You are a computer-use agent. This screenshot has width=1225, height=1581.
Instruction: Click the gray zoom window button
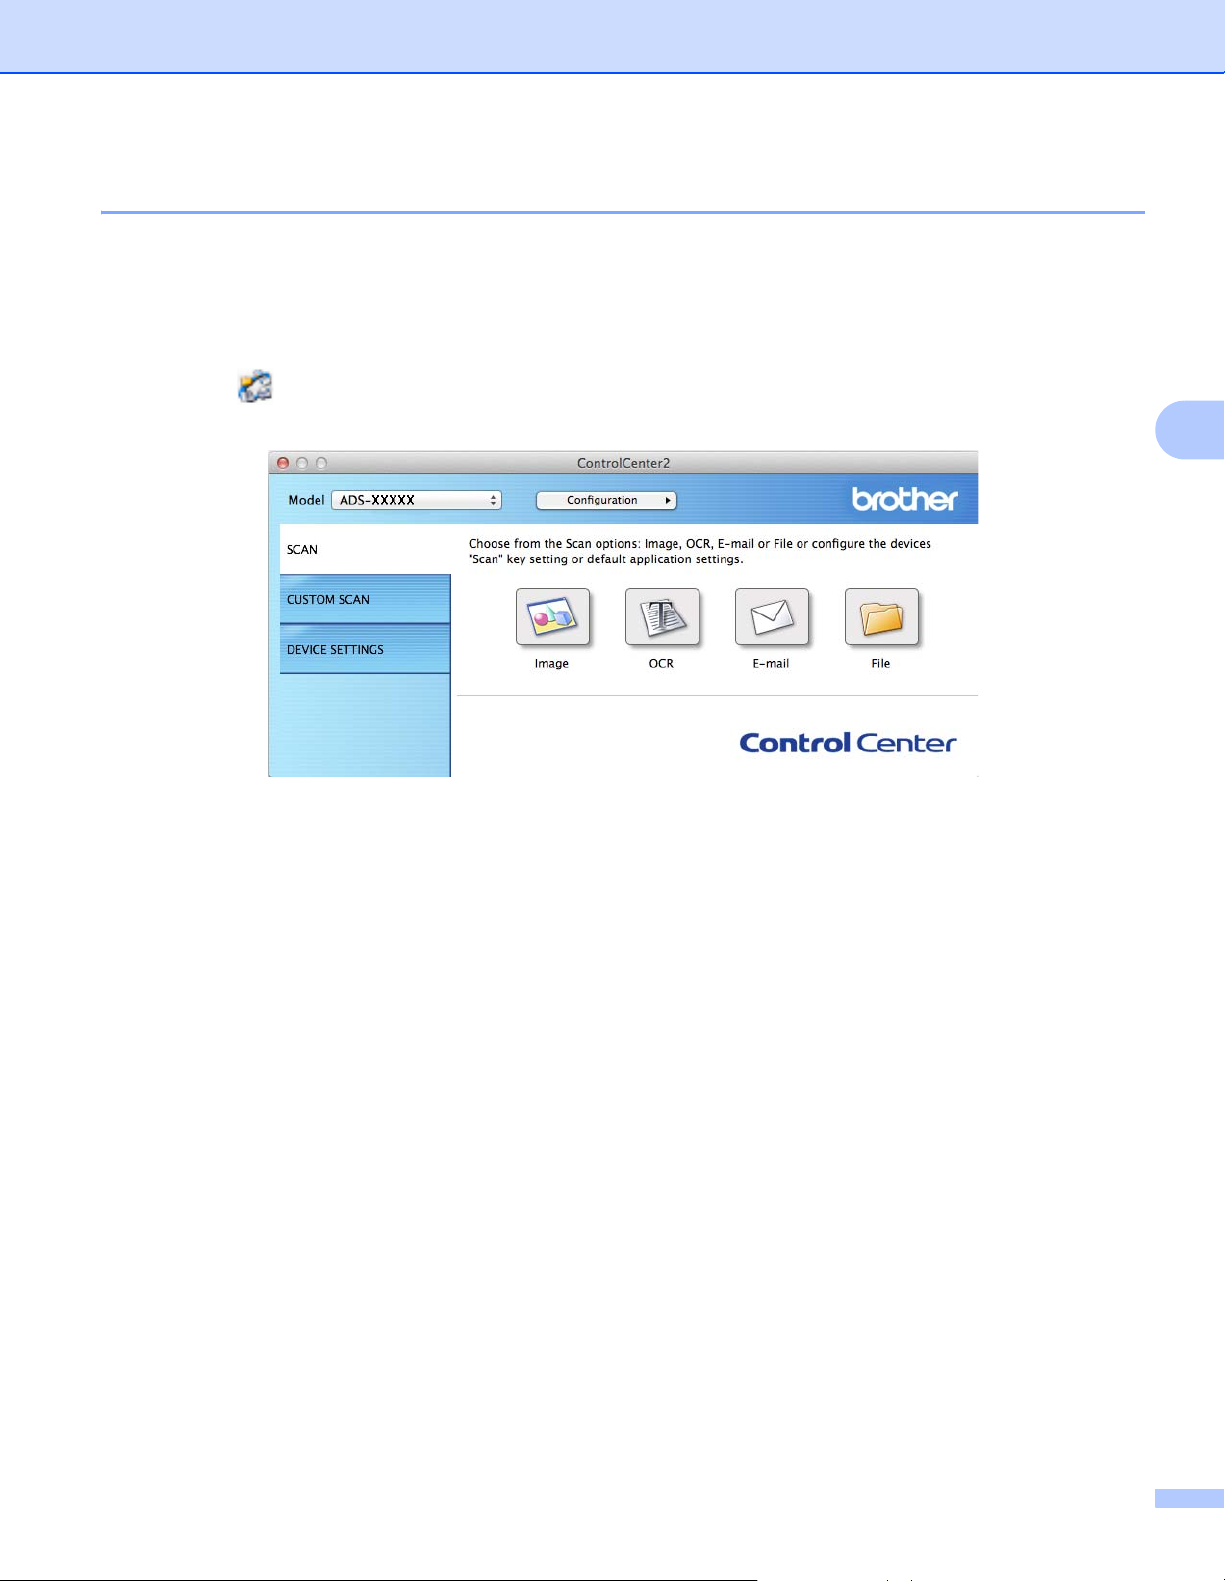(321, 463)
